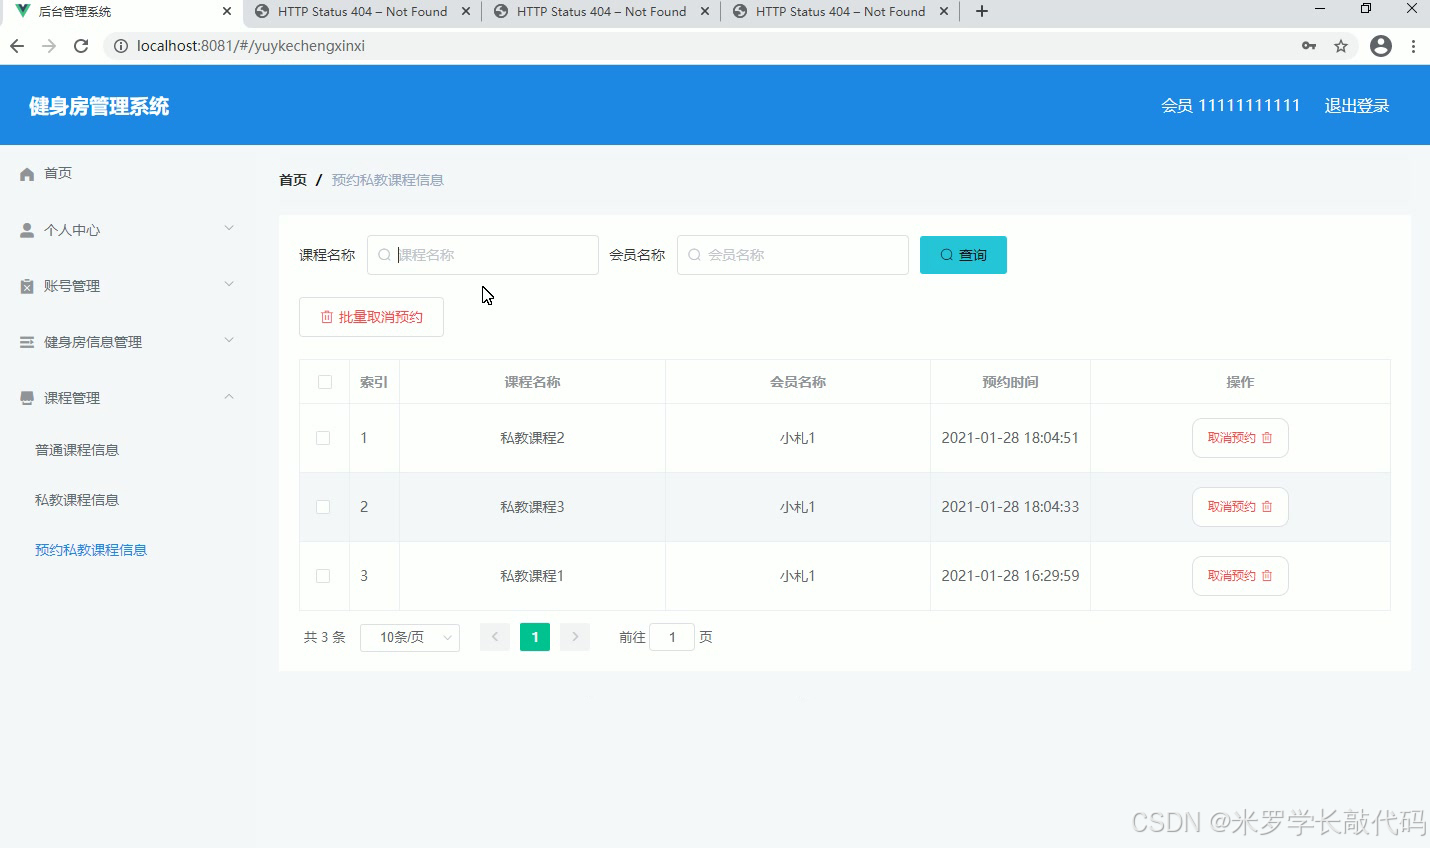
Task: Click the 会员 11111111111 user label
Action: click(x=1231, y=106)
